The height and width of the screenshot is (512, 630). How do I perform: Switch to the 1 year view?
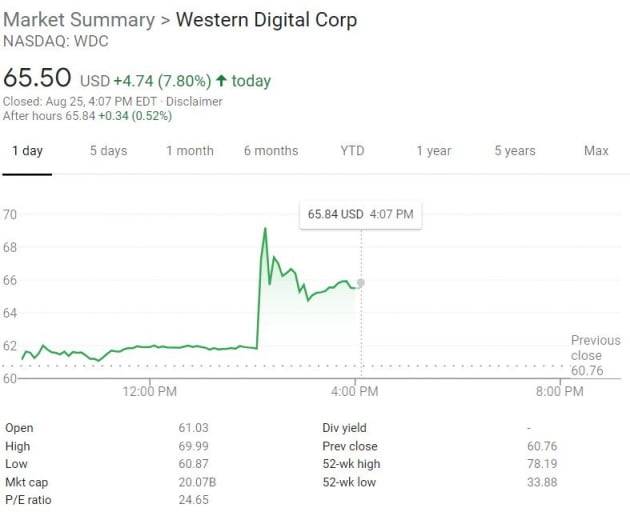pyautogui.click(x=434, y=151)
